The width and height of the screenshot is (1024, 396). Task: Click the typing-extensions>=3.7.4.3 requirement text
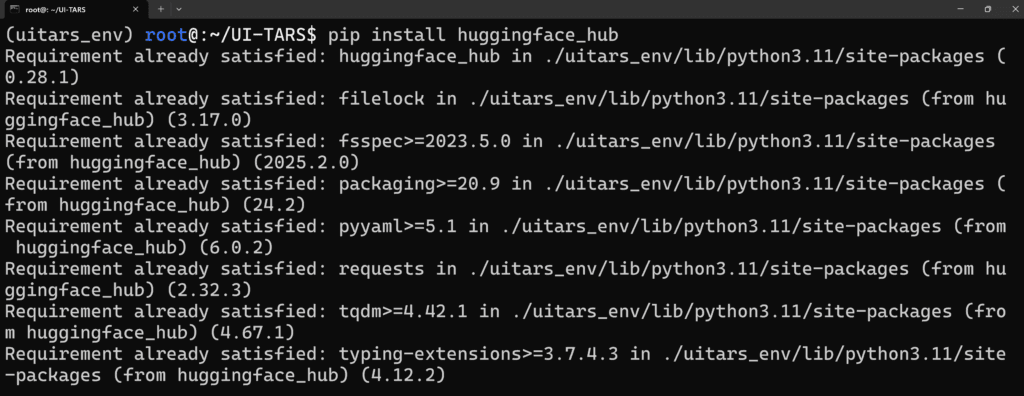pyautogui.click(x=485, y=355)
